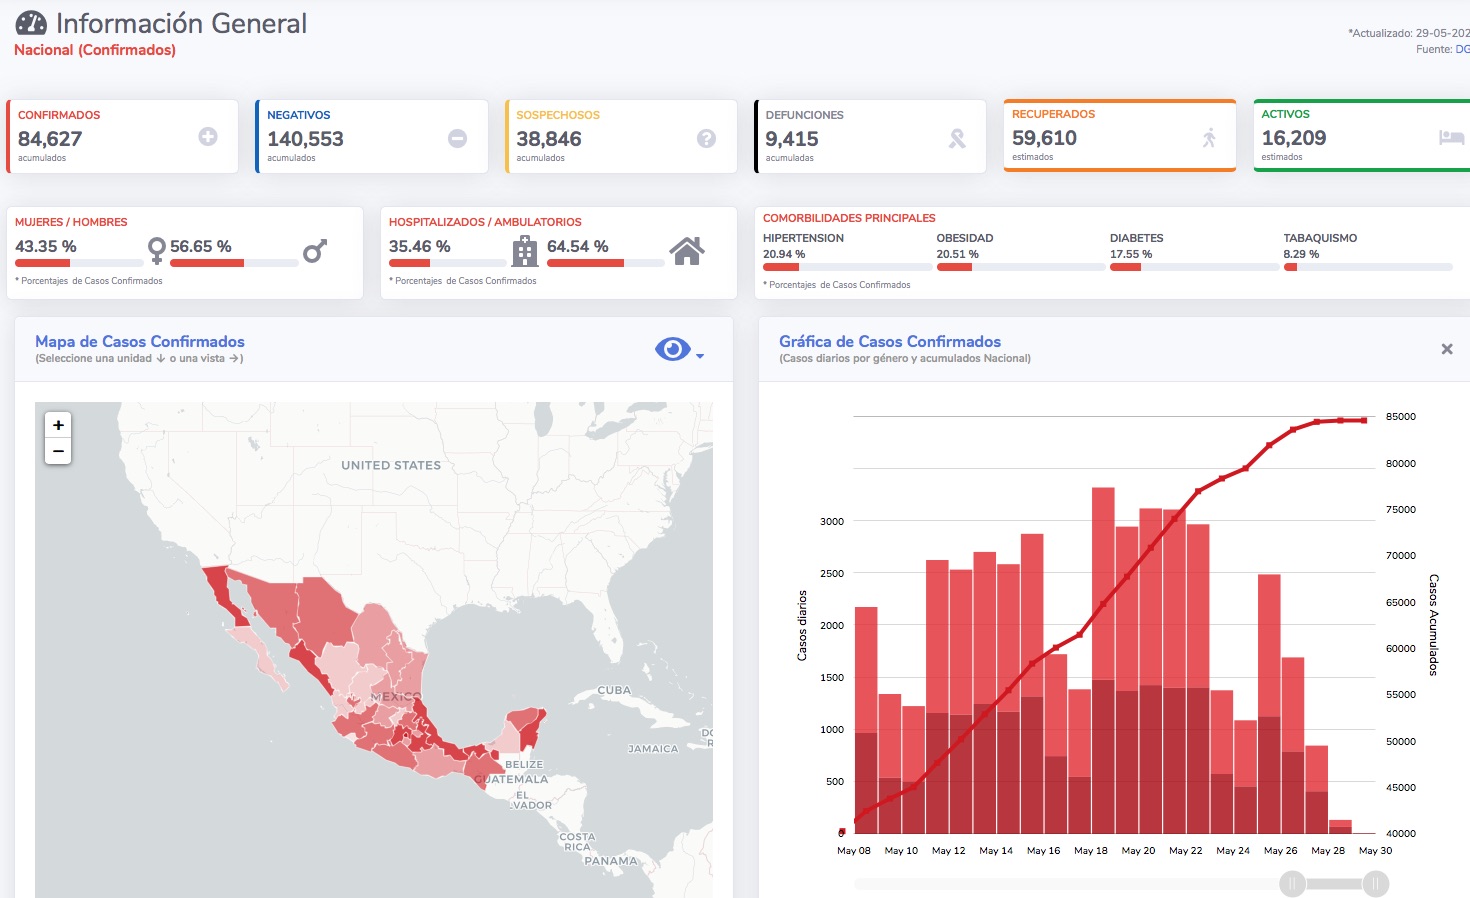This screenshot has height=898, width=1470.
Task: Click the house icon for Ambulatorios
Action: pos(687,251)
